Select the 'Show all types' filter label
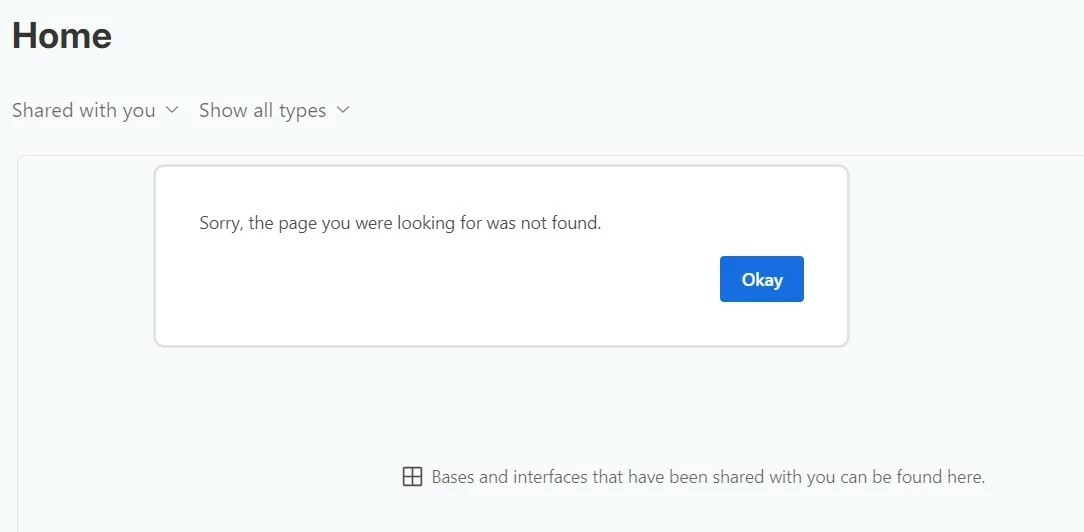Viewport: 1084px width, 532px height. click(x=263, y=110)
